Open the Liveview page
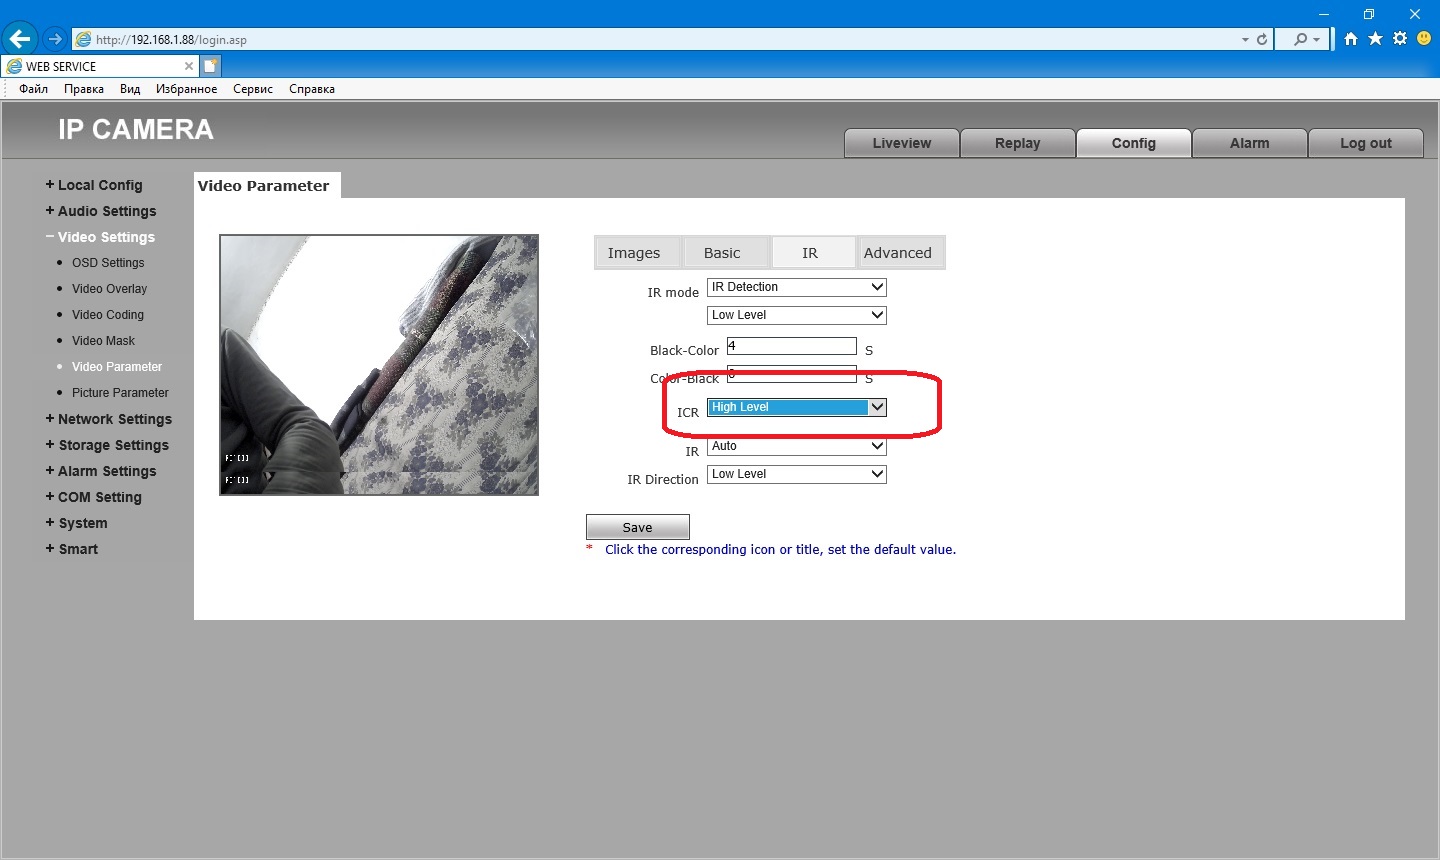 point(901,143)
